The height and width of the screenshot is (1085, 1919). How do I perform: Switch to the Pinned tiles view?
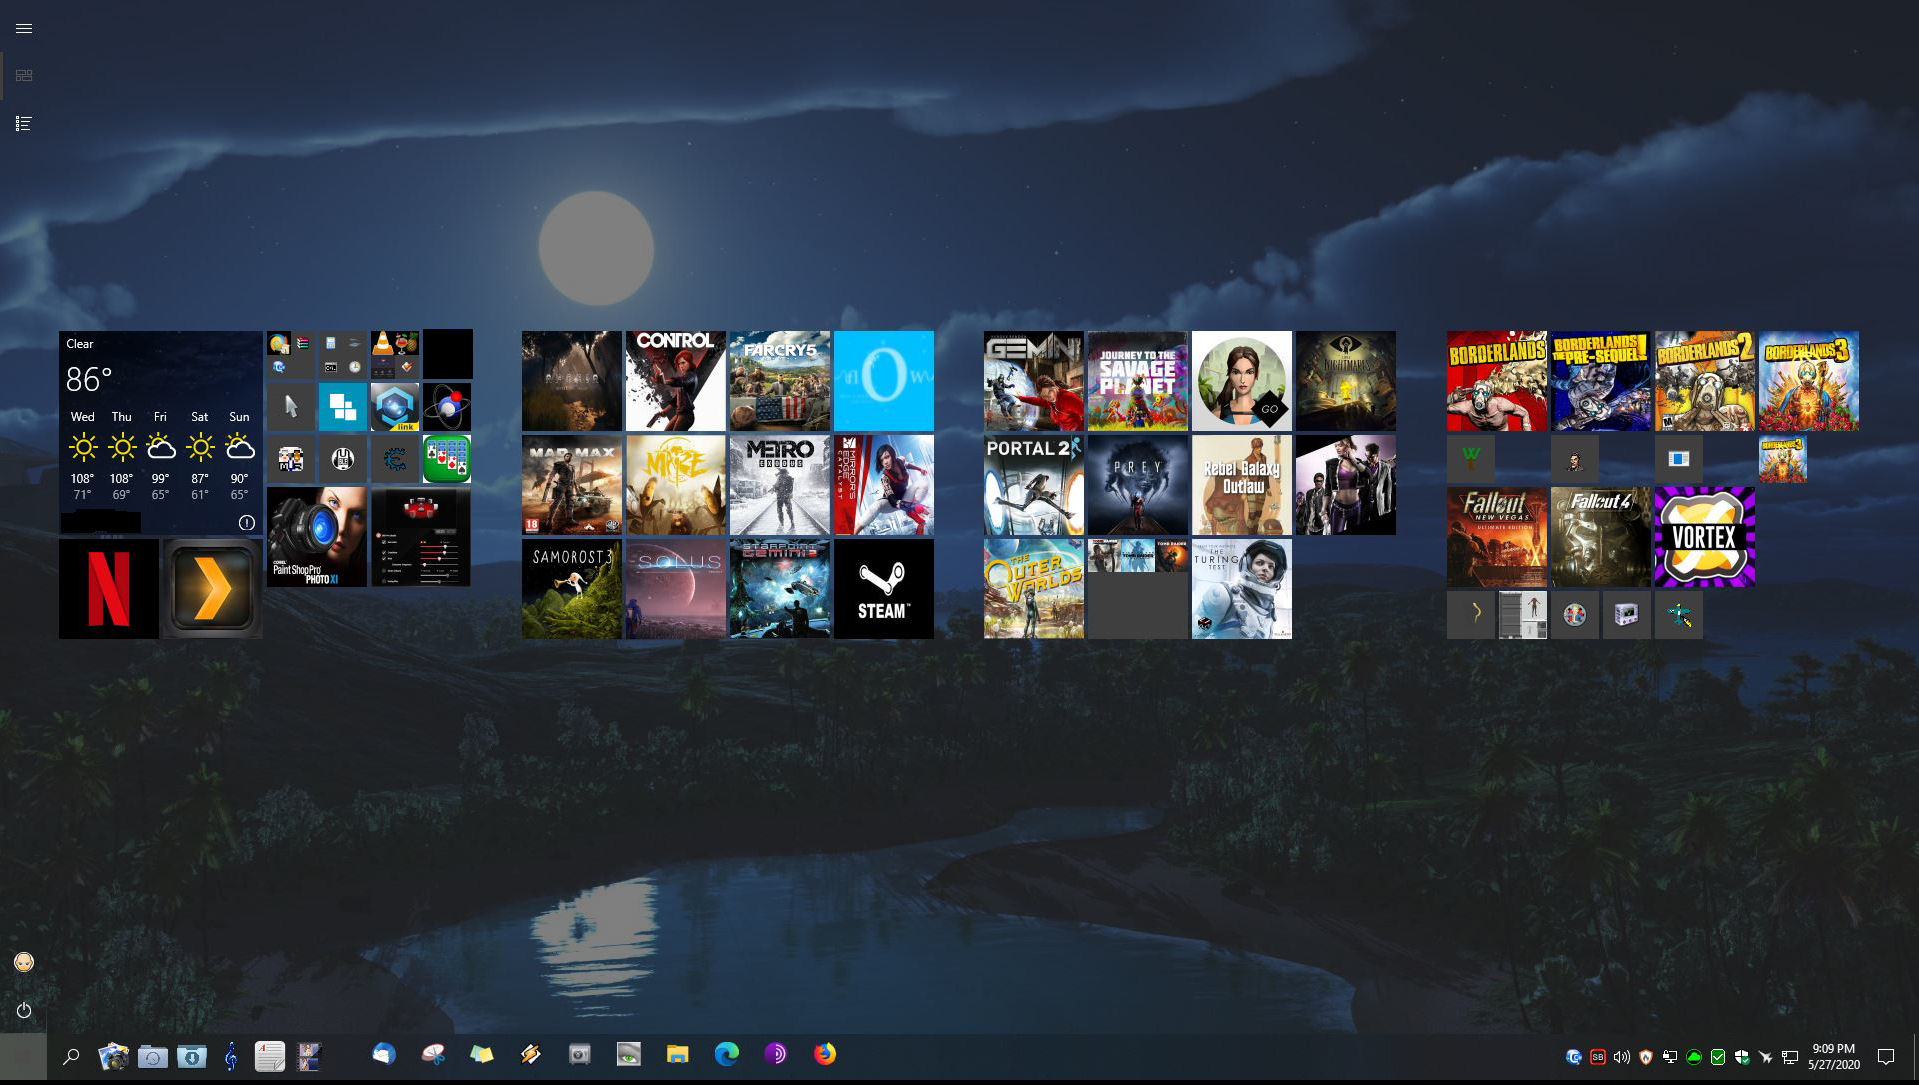click(x=24, y=76)
